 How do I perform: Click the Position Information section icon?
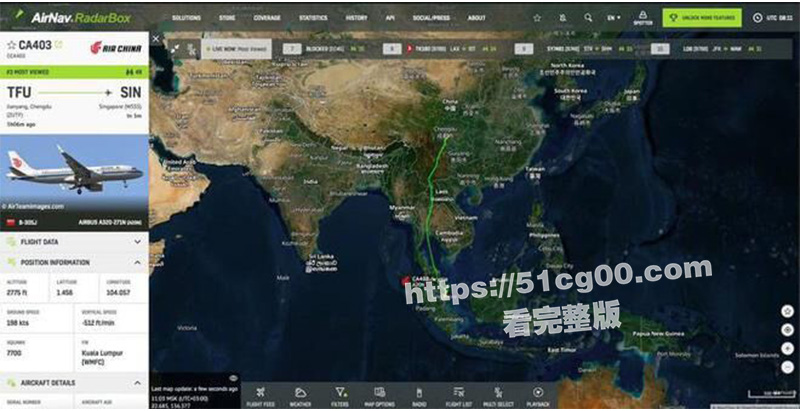[11, 262]
